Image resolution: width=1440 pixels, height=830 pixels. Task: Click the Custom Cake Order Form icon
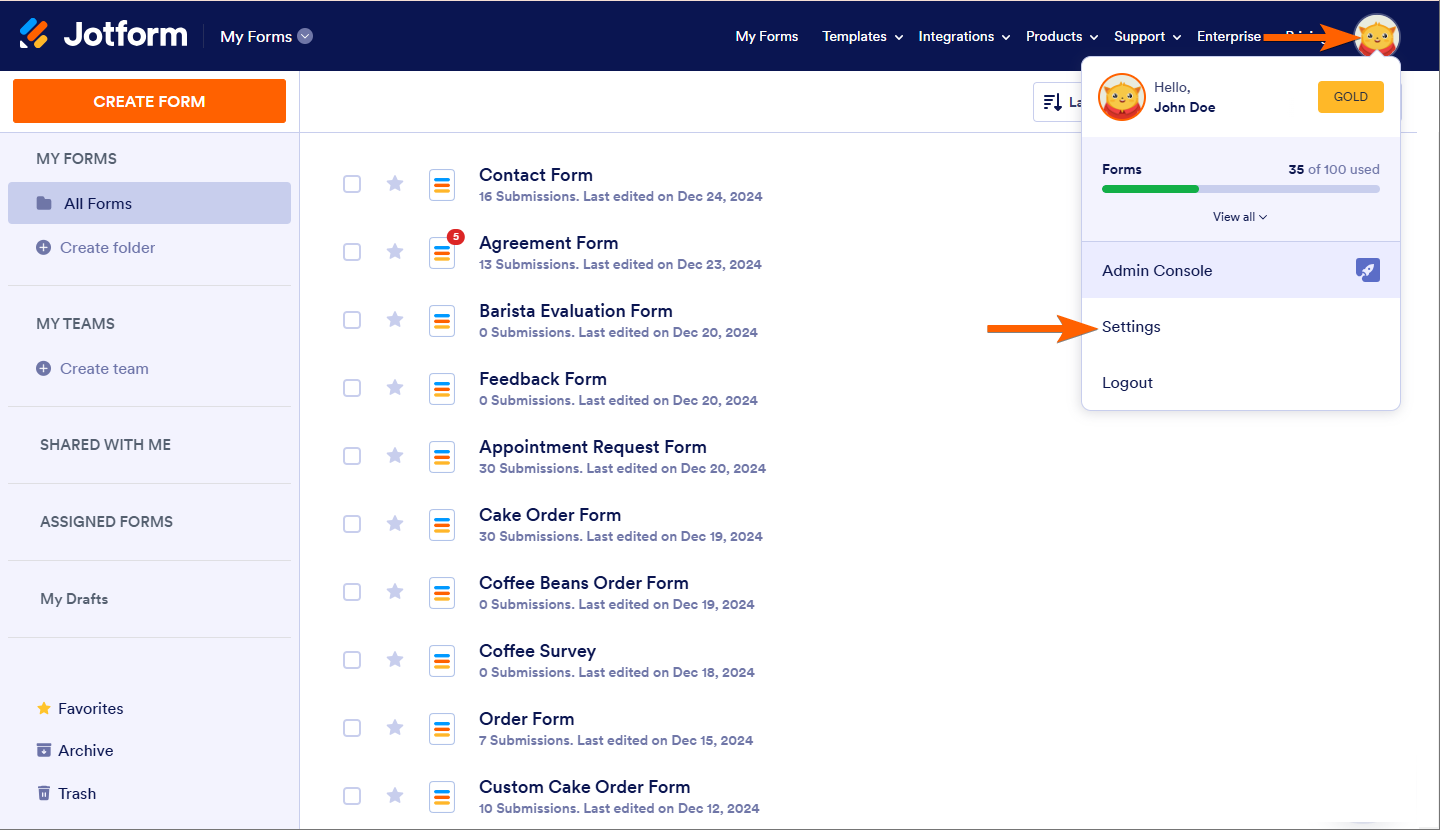442,796
